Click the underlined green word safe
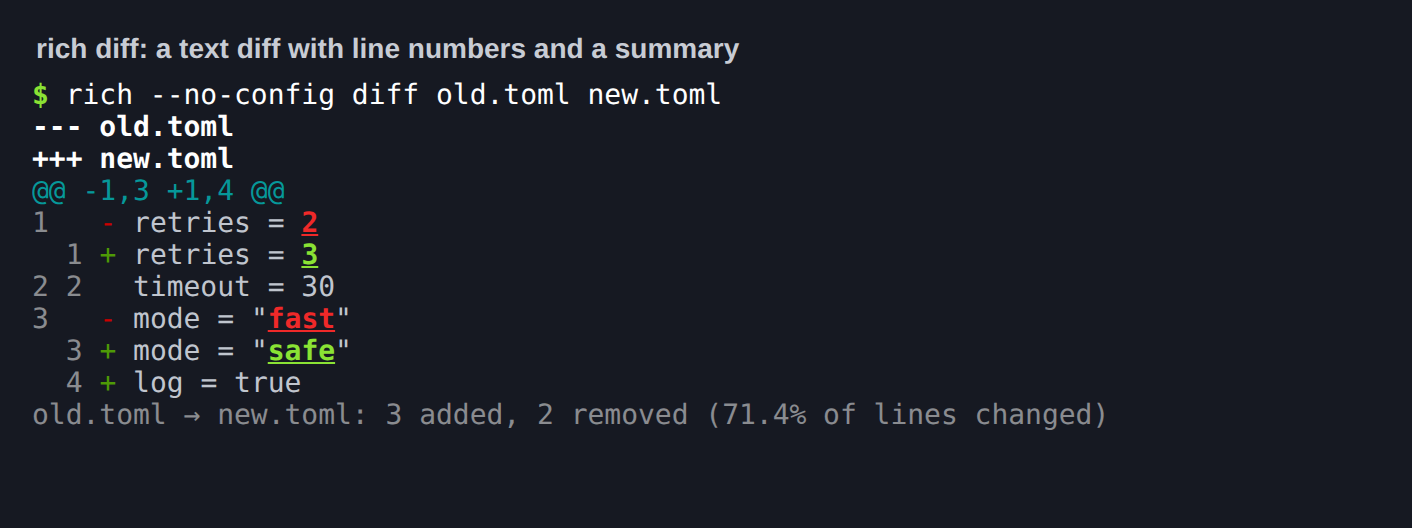1412x528 pixels. point(301,351)
